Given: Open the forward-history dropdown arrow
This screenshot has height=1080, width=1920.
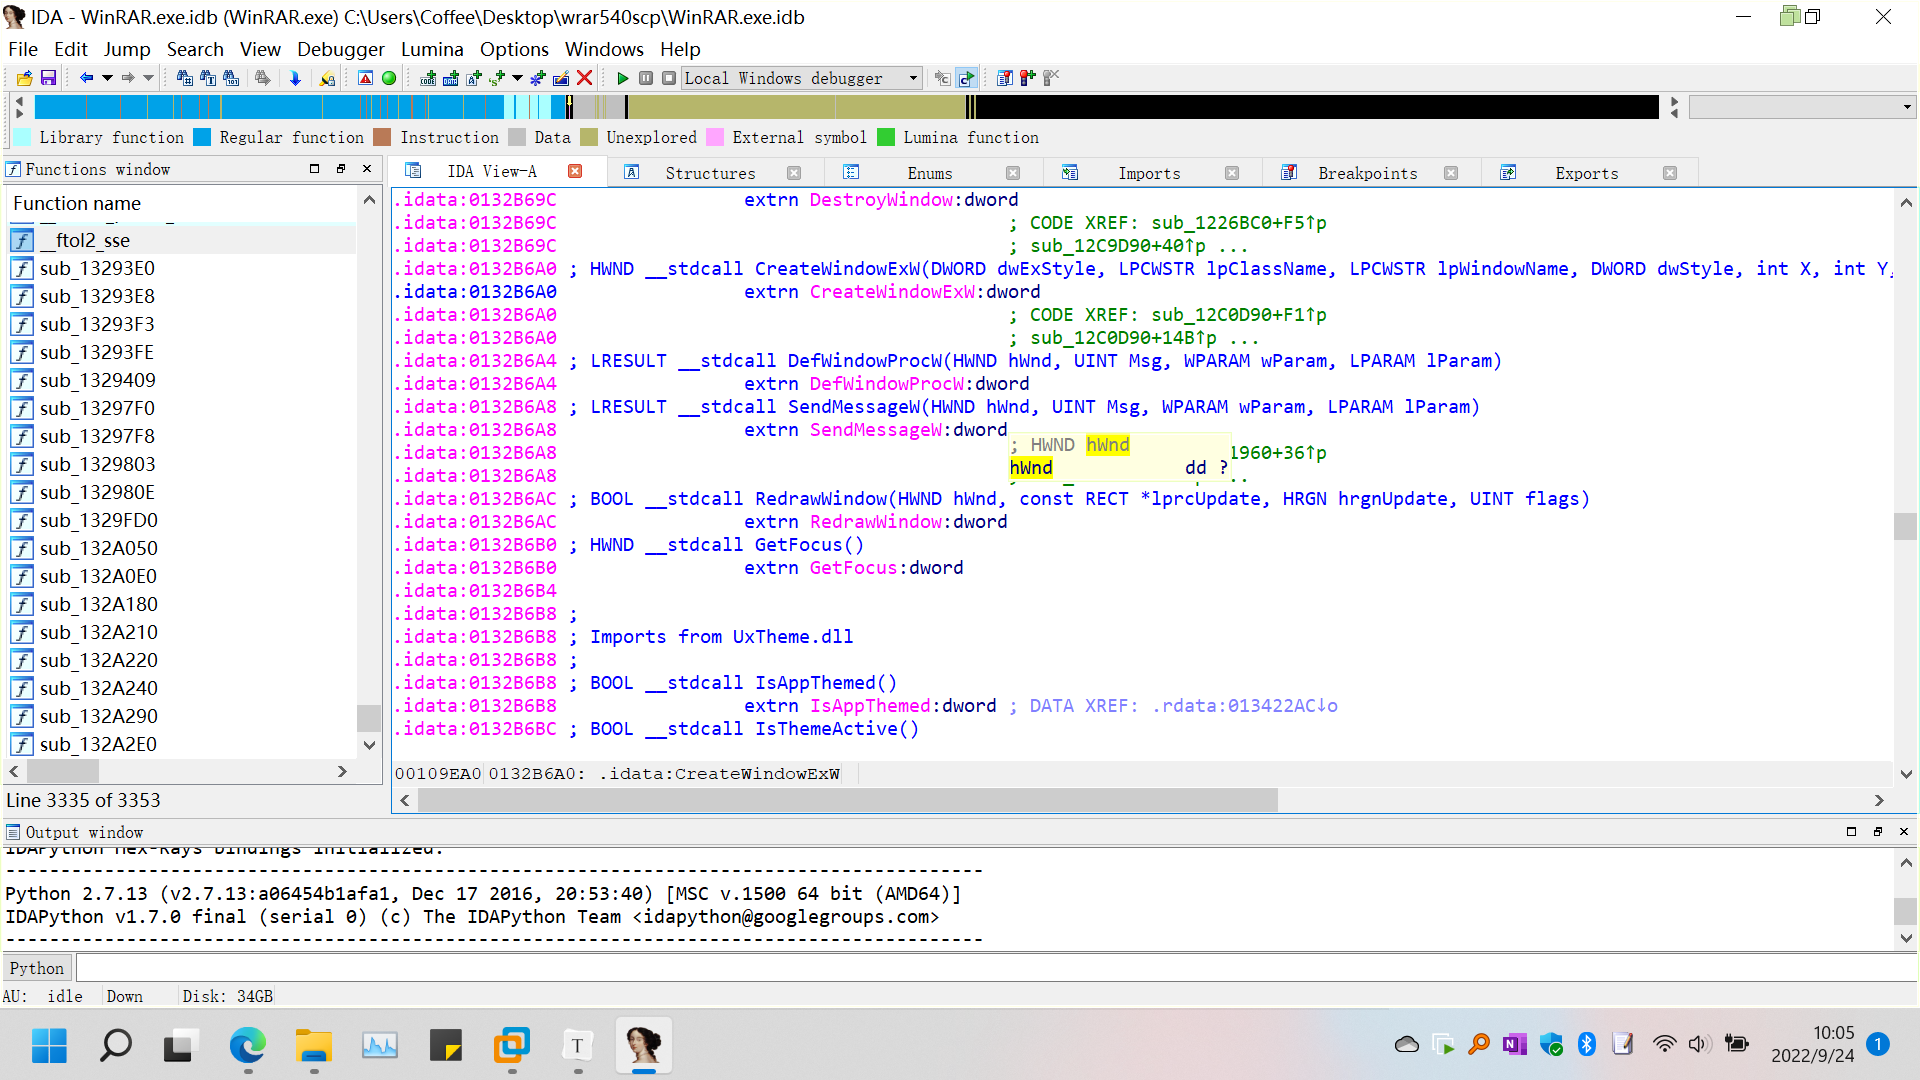Looking at the screenshot, I should point(149,78).
